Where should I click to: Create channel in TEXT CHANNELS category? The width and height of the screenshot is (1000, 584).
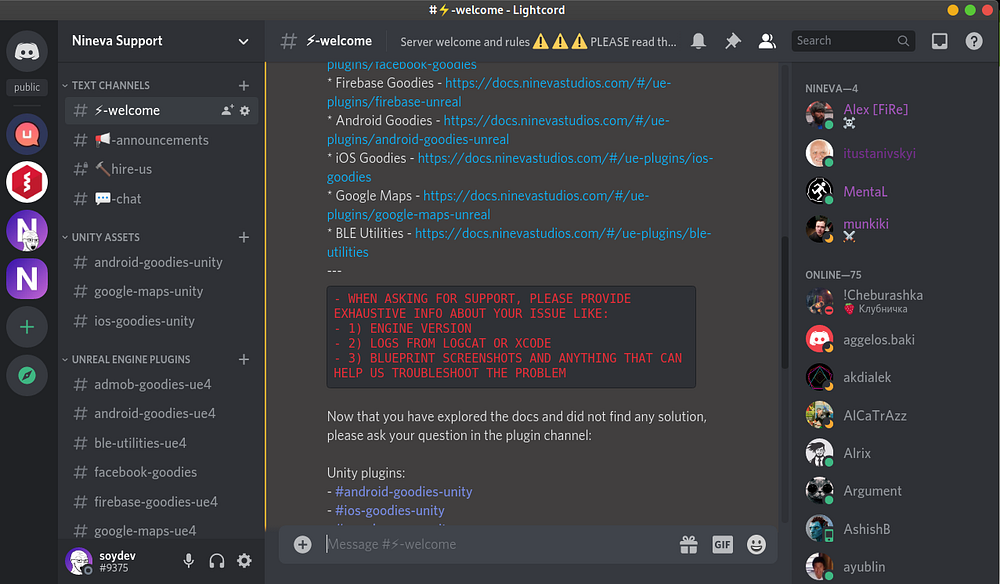[244, 85]
